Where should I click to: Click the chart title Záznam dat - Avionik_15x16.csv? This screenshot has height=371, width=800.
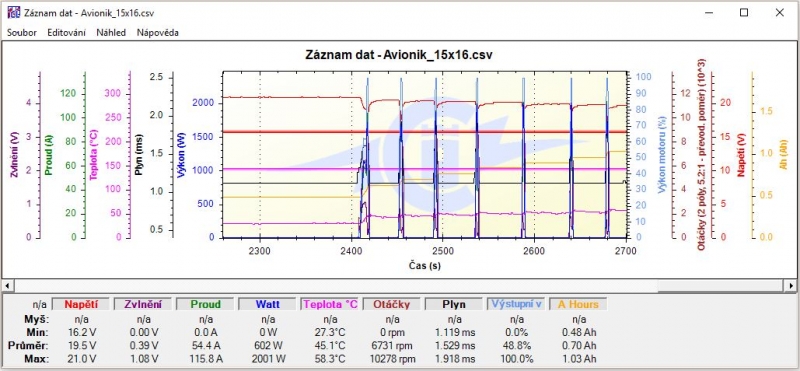coord(399,55)
